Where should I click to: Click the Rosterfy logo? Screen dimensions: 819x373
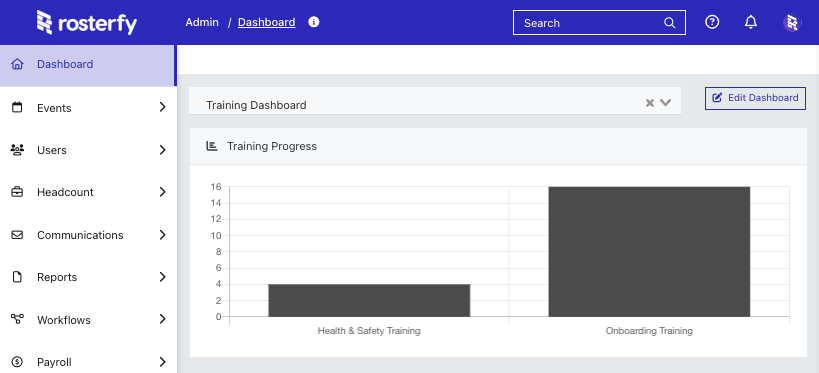87,22
